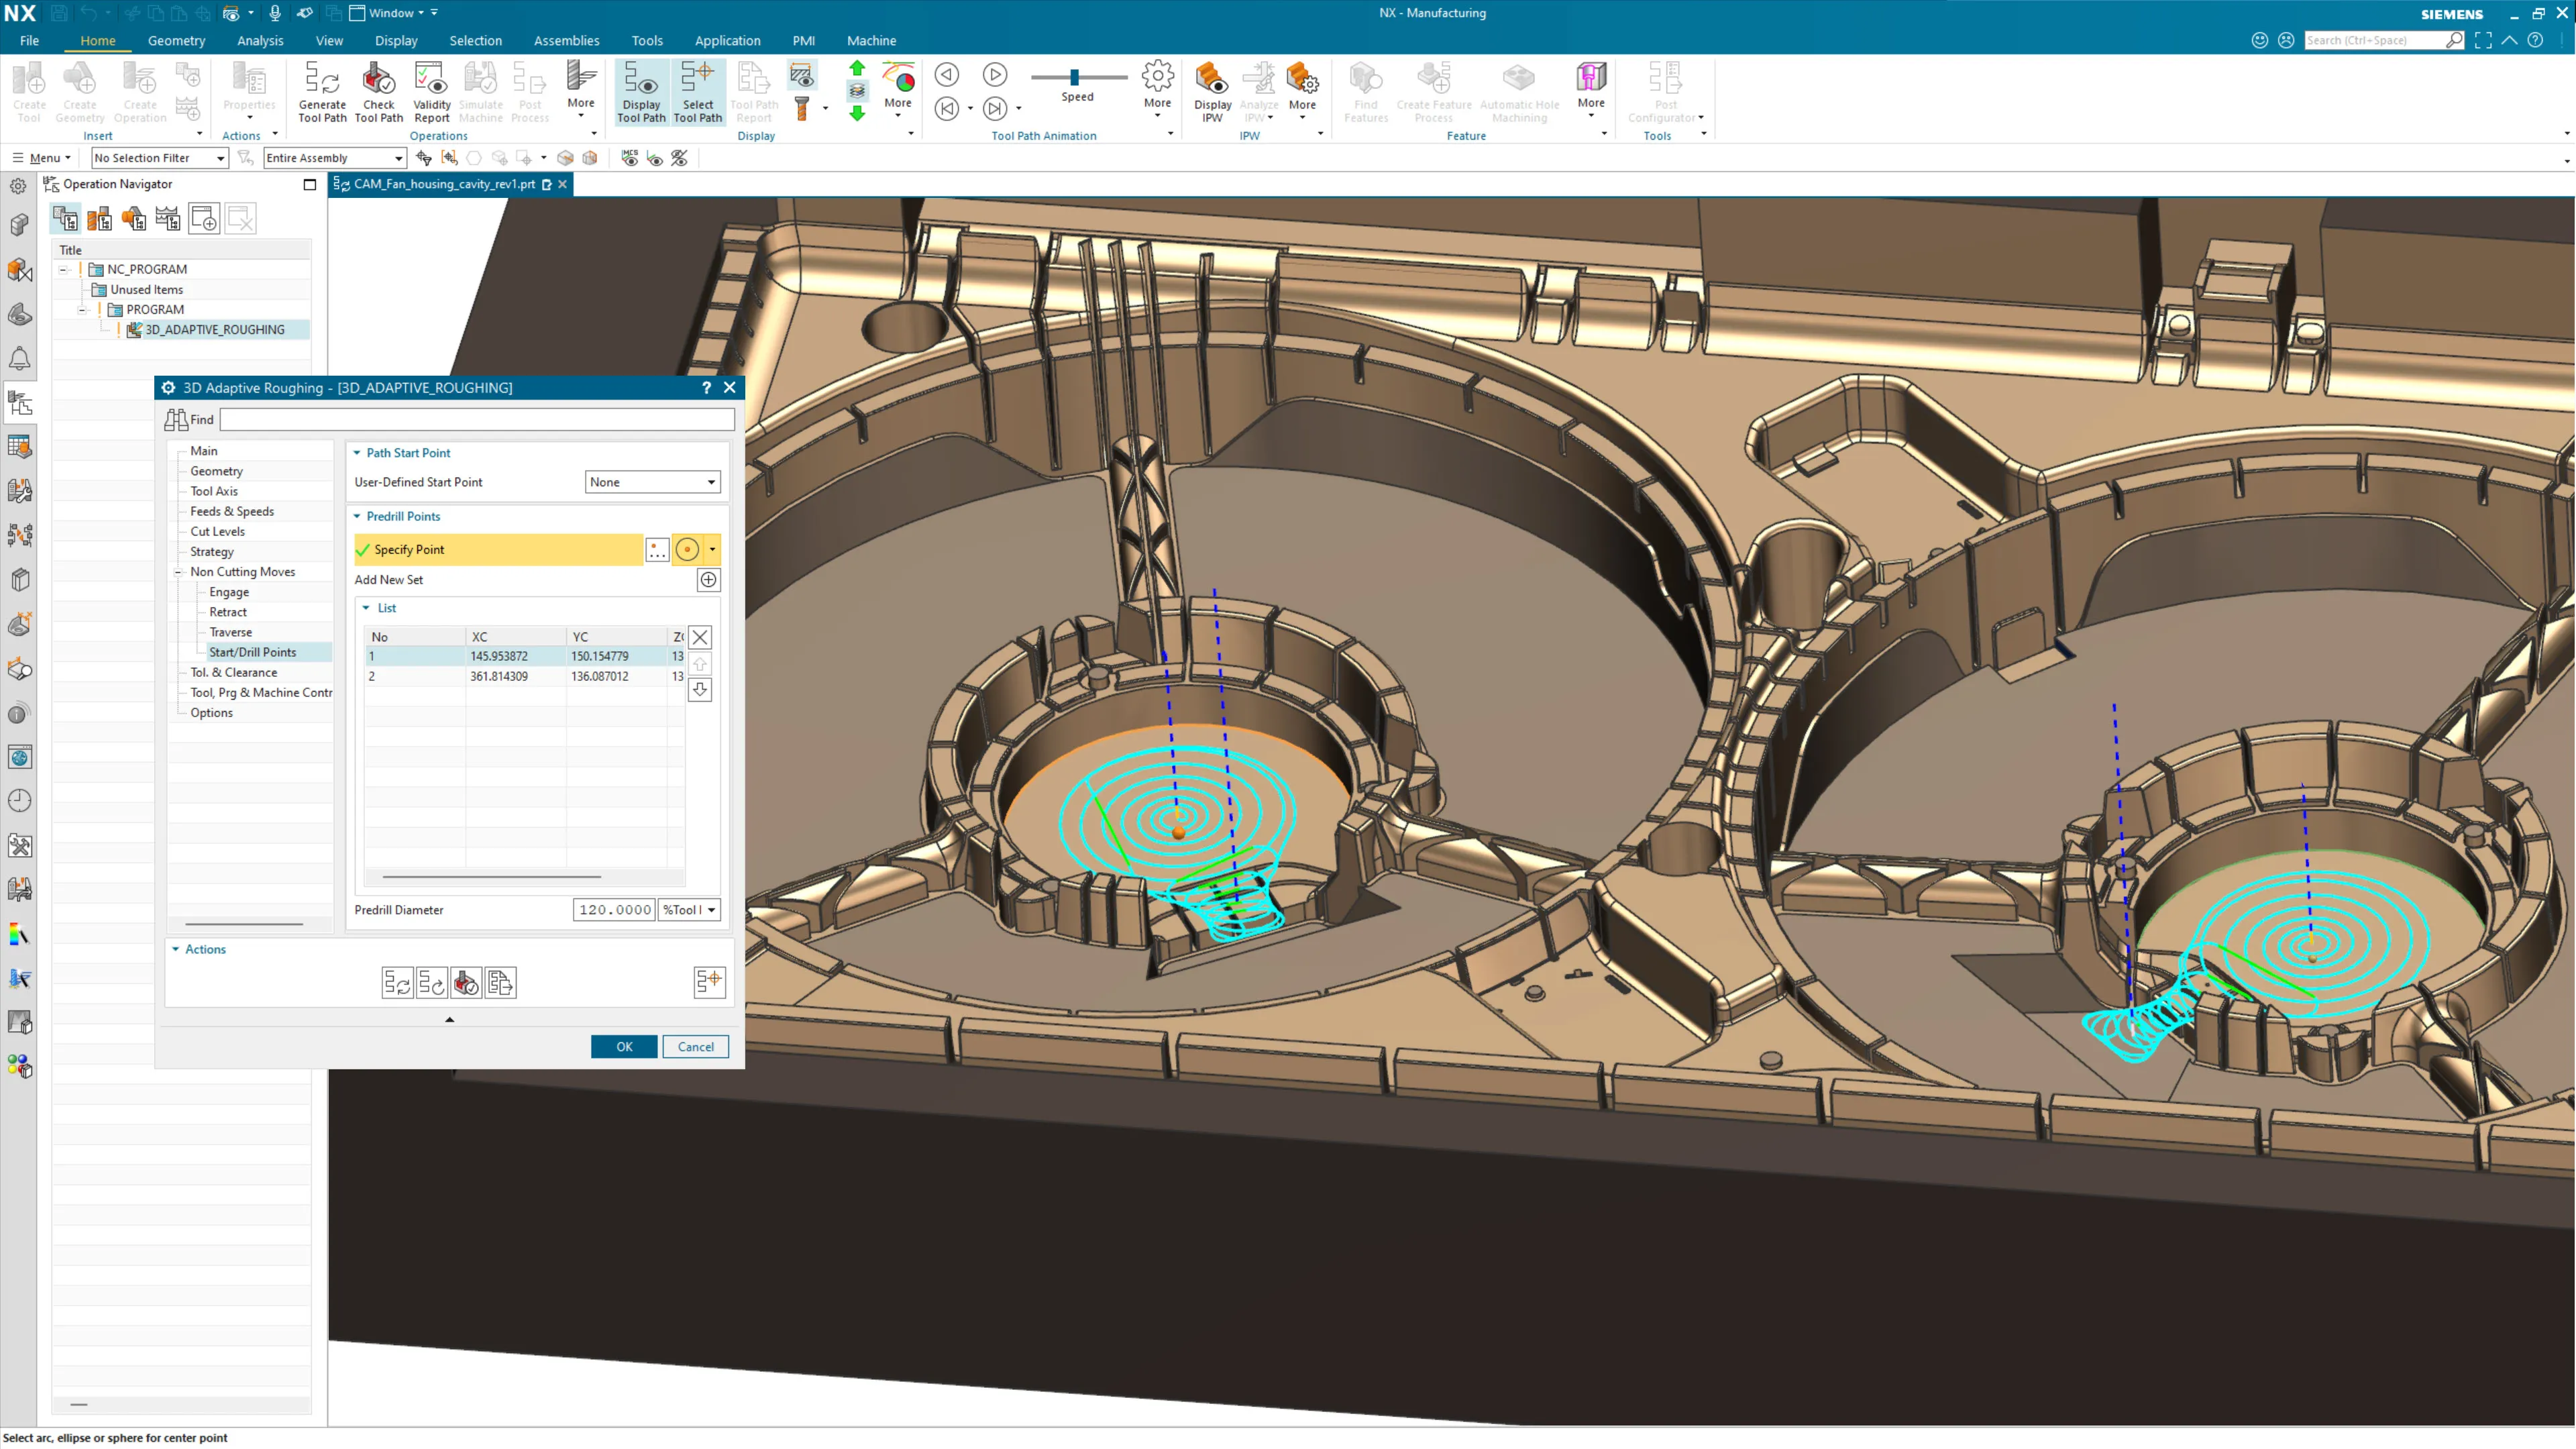2576x1449 pixels.
Task: Click the move down arrow beside list
Action: pyautogui.click(x=700, y=690)
